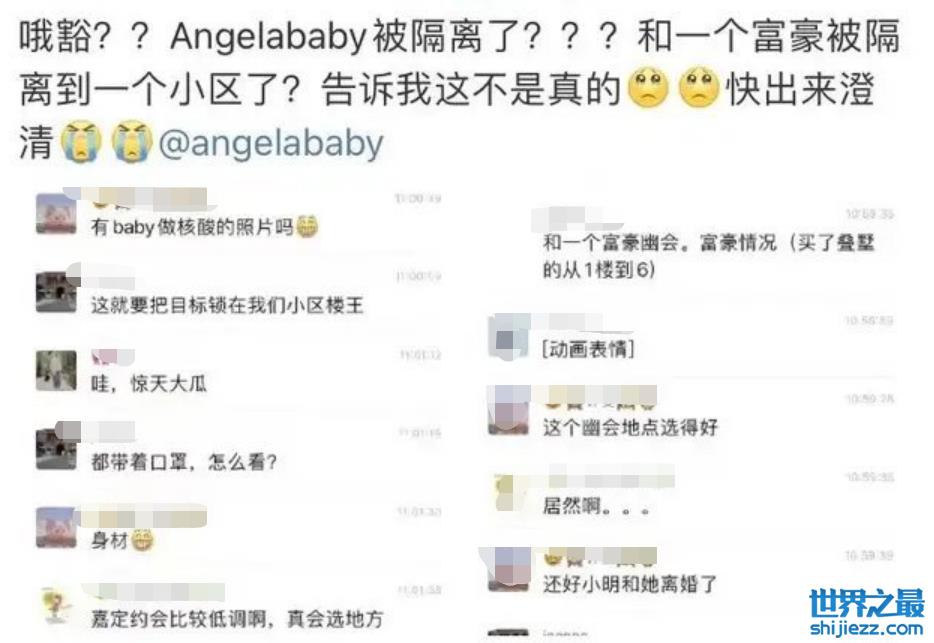Click second sad face emoji before '快出来澄'
Image resolution: width=934 pixels, height=643 pixels.
(x=699, y=88)
